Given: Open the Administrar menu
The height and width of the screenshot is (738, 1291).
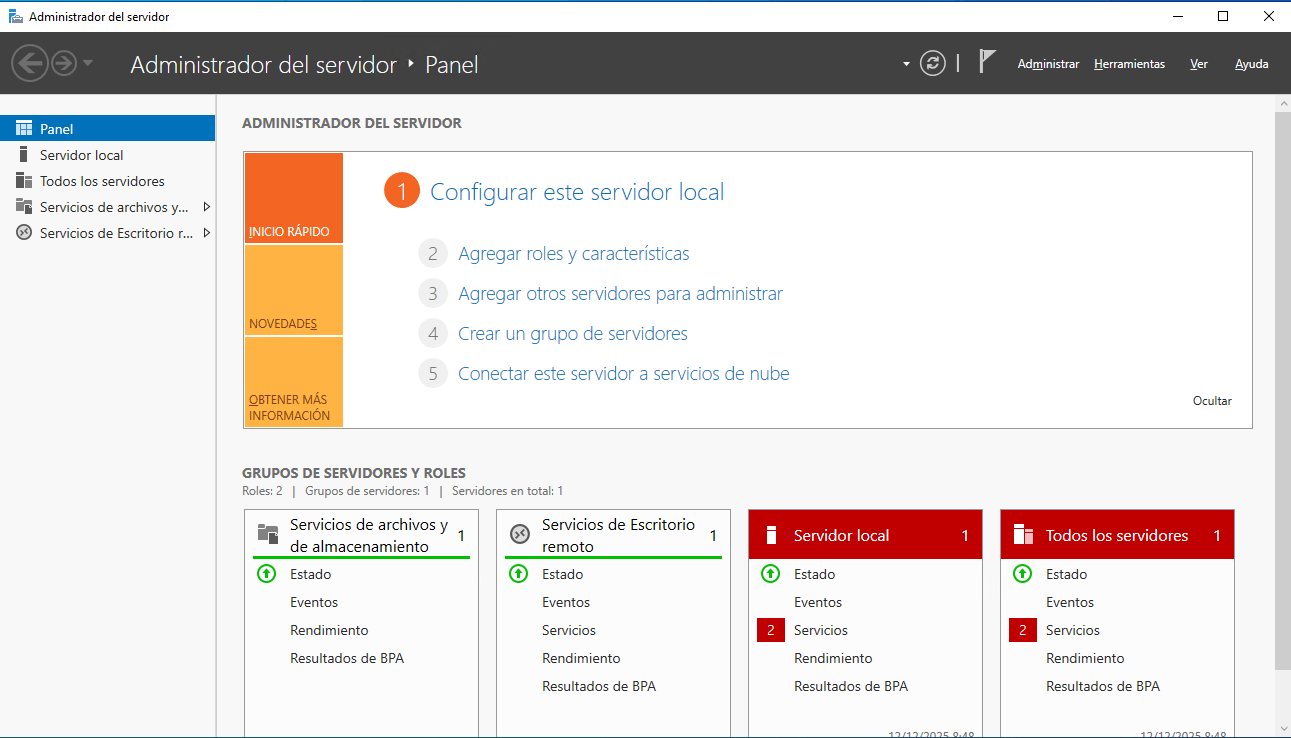Looking at the screenshot, I should (1048, 64).
